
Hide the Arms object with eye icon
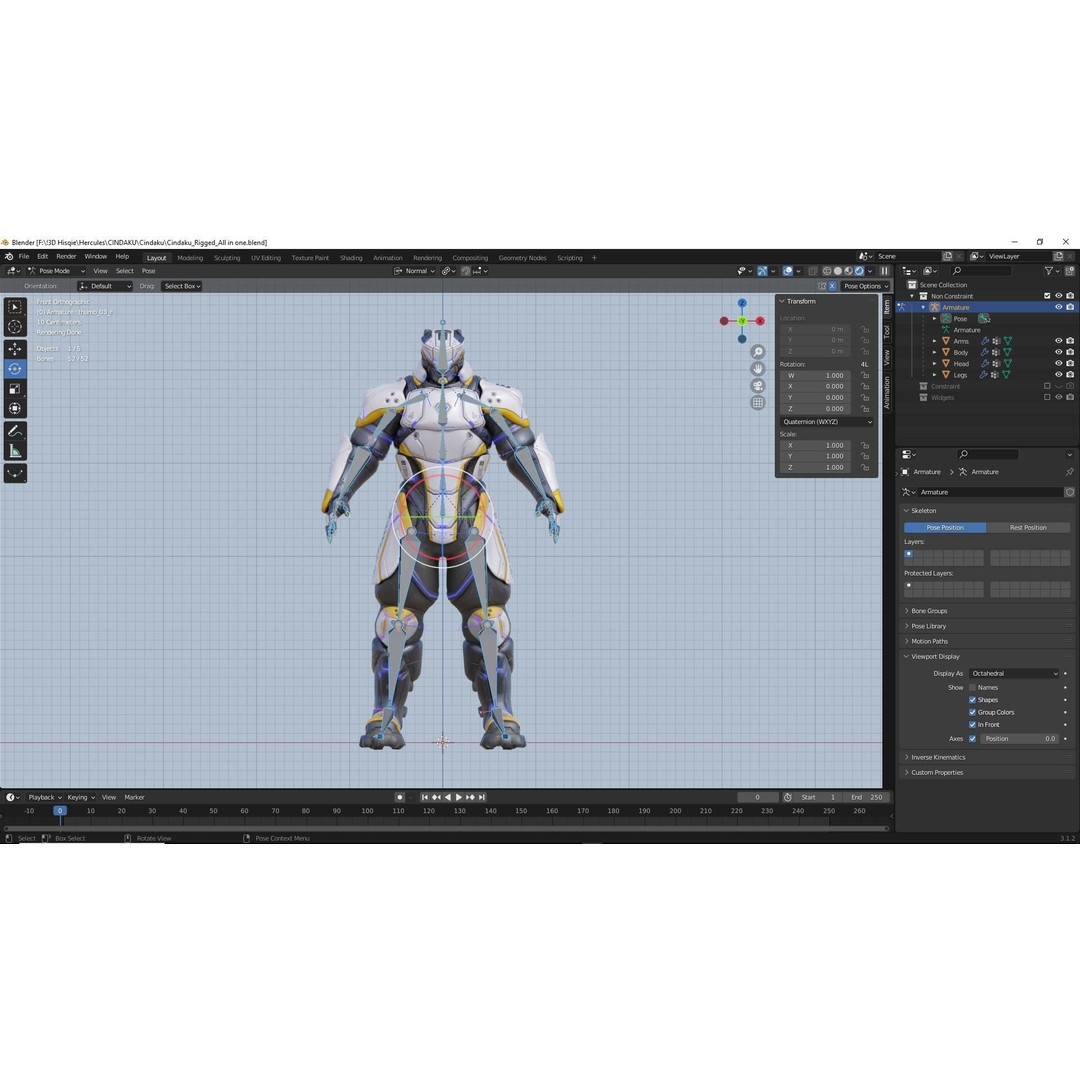pos(1059,341)
